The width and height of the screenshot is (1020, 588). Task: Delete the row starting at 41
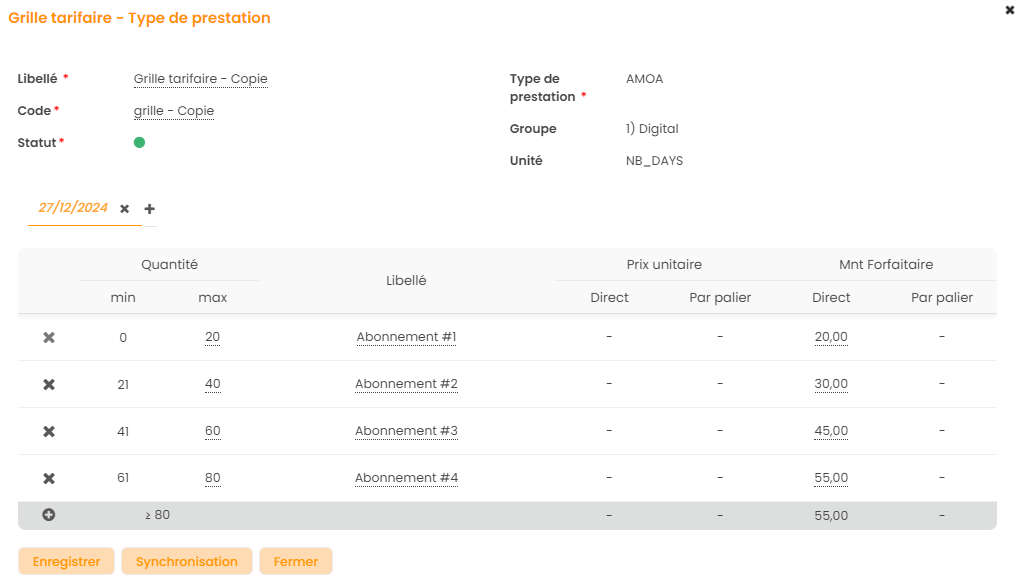click(x=49, y=432)
